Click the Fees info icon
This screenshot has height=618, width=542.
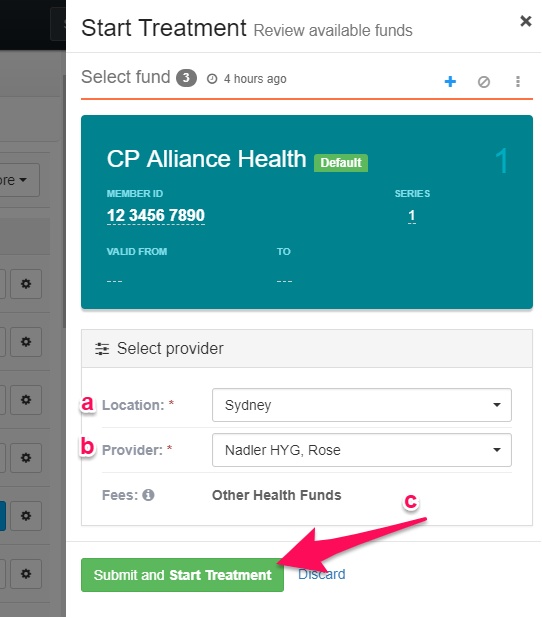point(148,495)
